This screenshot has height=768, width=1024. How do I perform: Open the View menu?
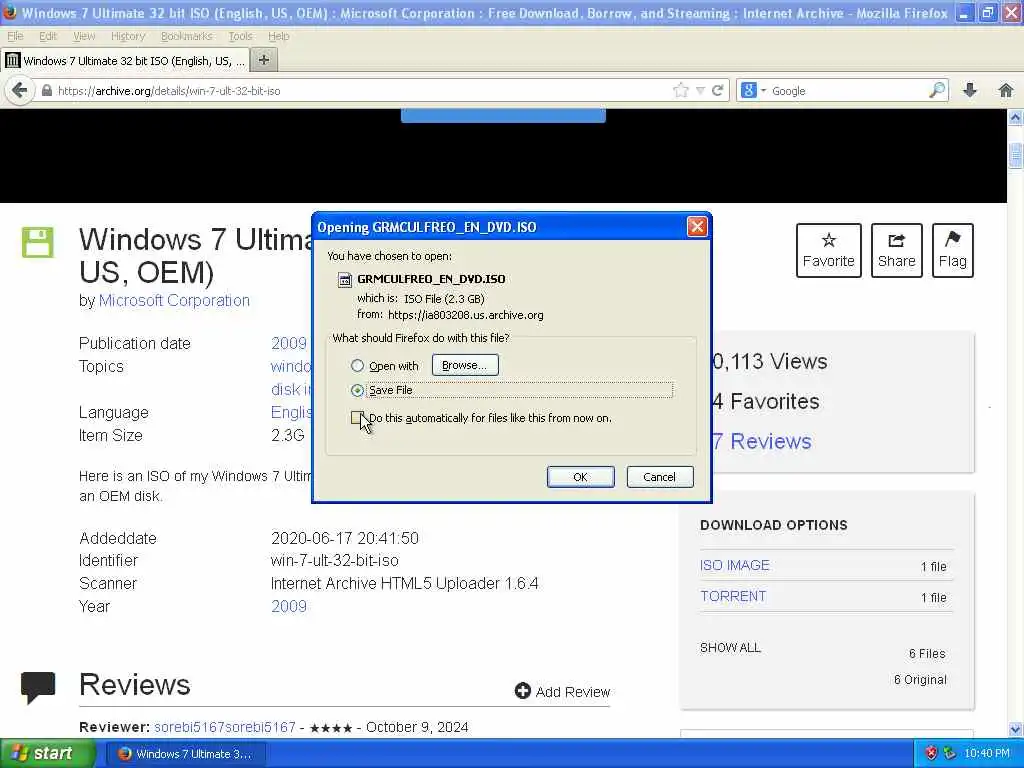[84, 36]
